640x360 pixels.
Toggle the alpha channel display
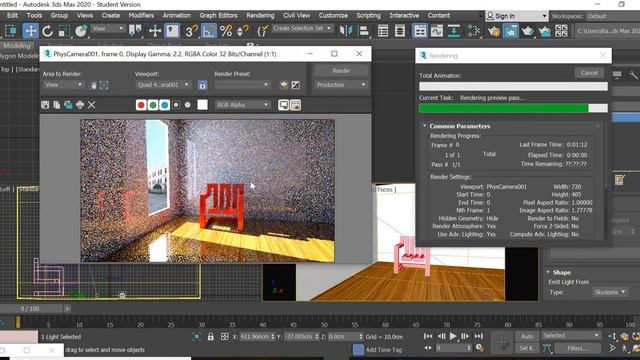click(x=176, y=105)
